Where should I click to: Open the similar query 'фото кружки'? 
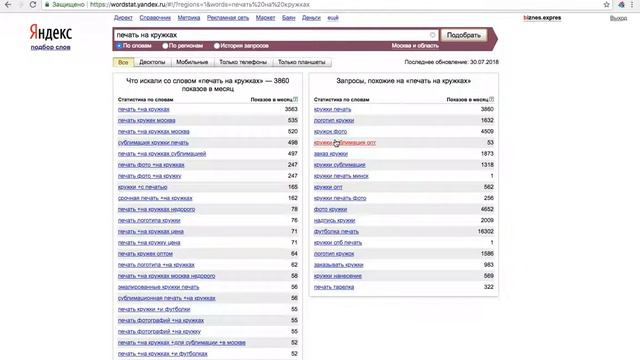(x=330, y=209)
